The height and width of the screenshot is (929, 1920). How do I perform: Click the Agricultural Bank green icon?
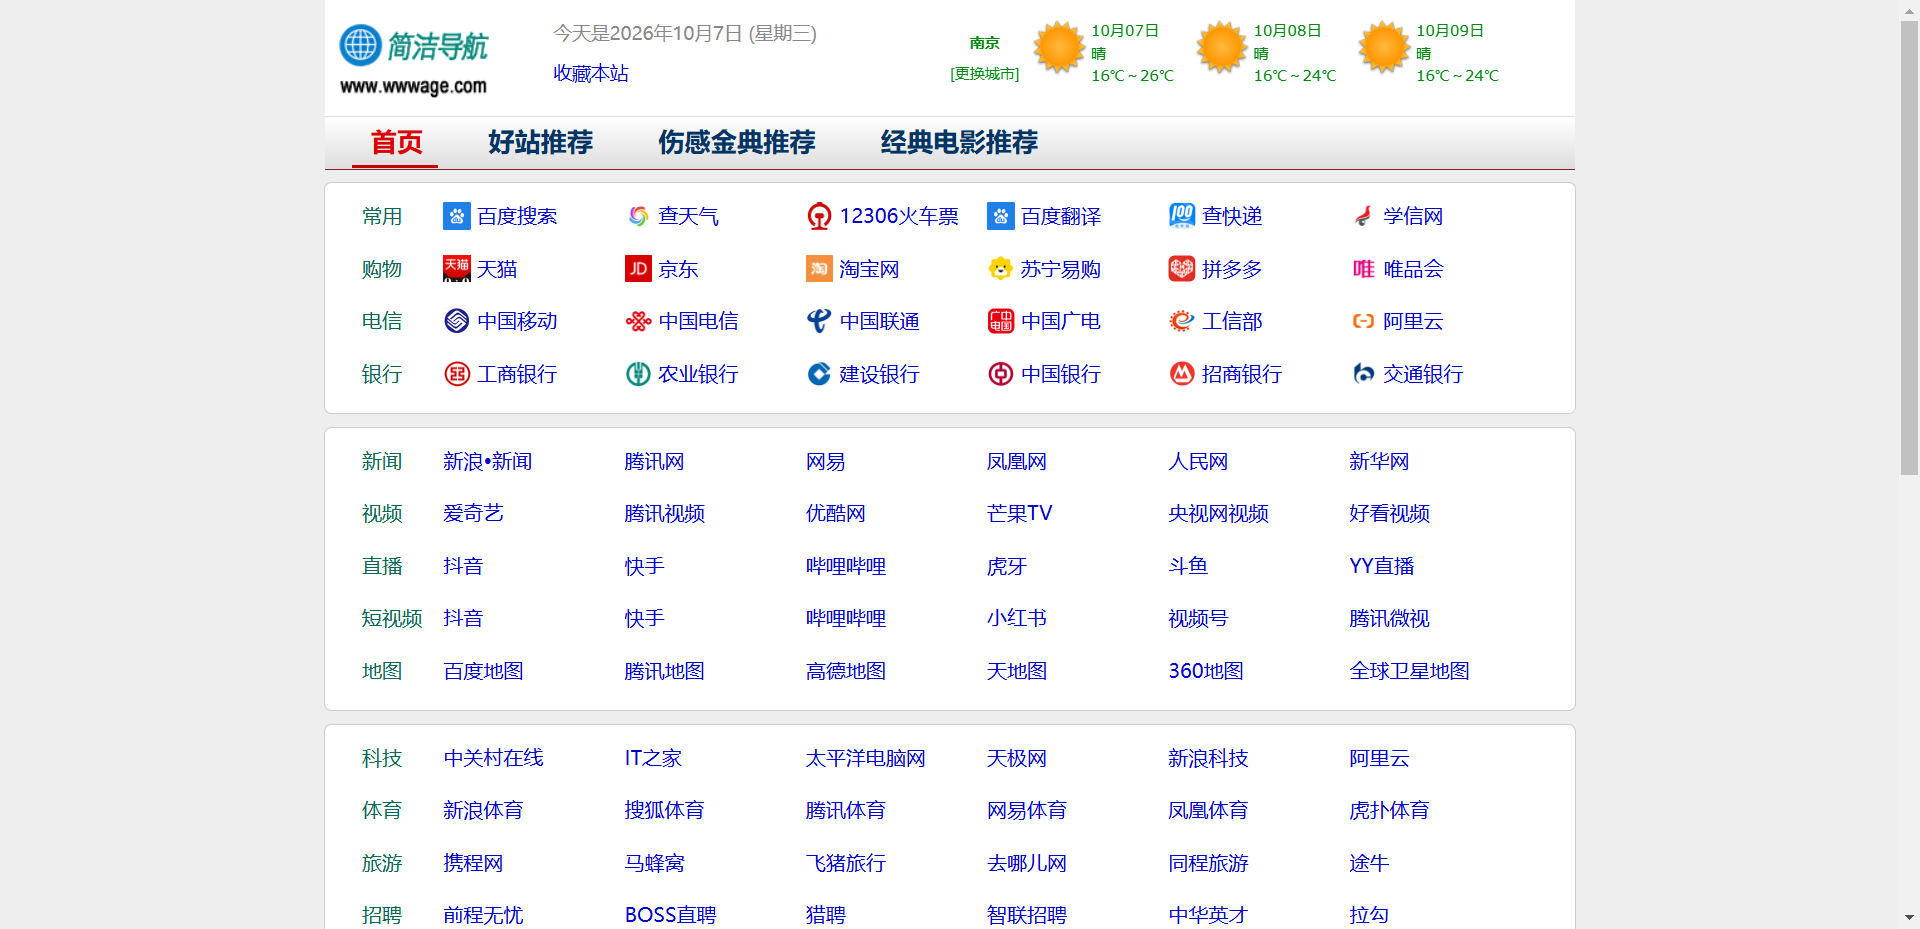(x=638, y=374)
